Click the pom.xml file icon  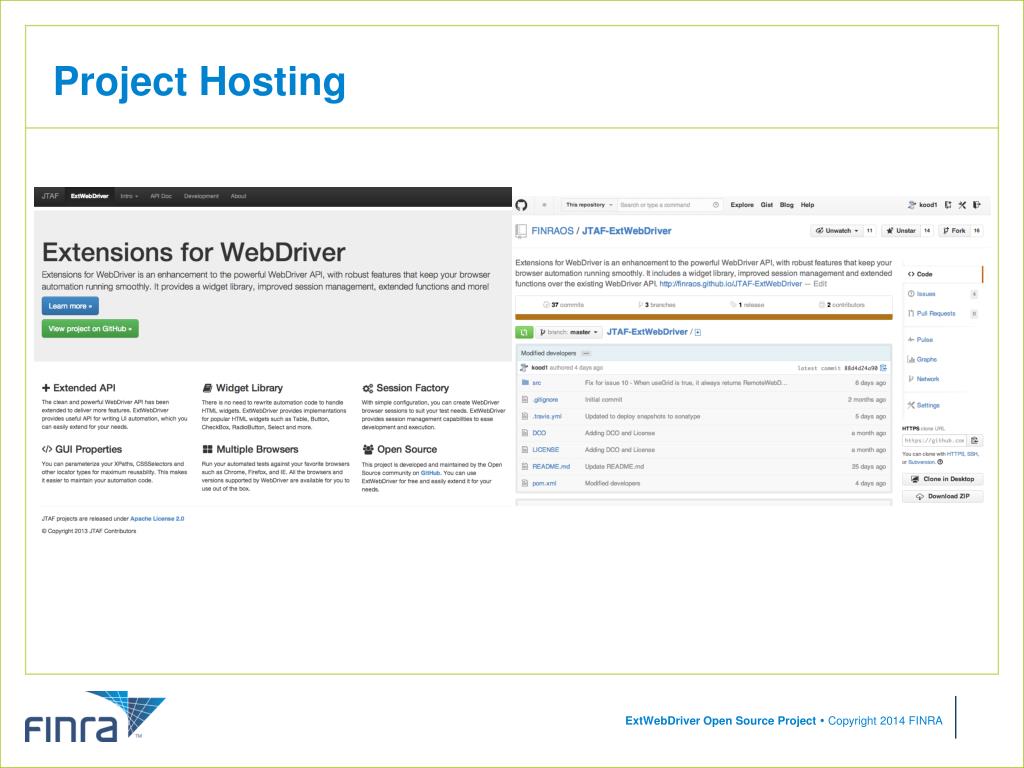pos(525,484)
